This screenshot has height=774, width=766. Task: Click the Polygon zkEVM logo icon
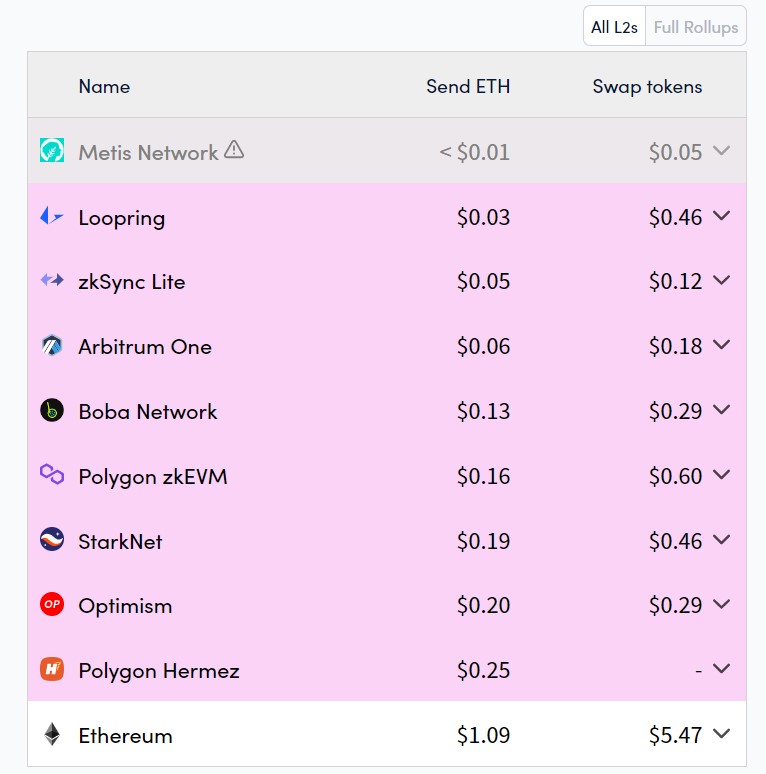pos(52,474)
